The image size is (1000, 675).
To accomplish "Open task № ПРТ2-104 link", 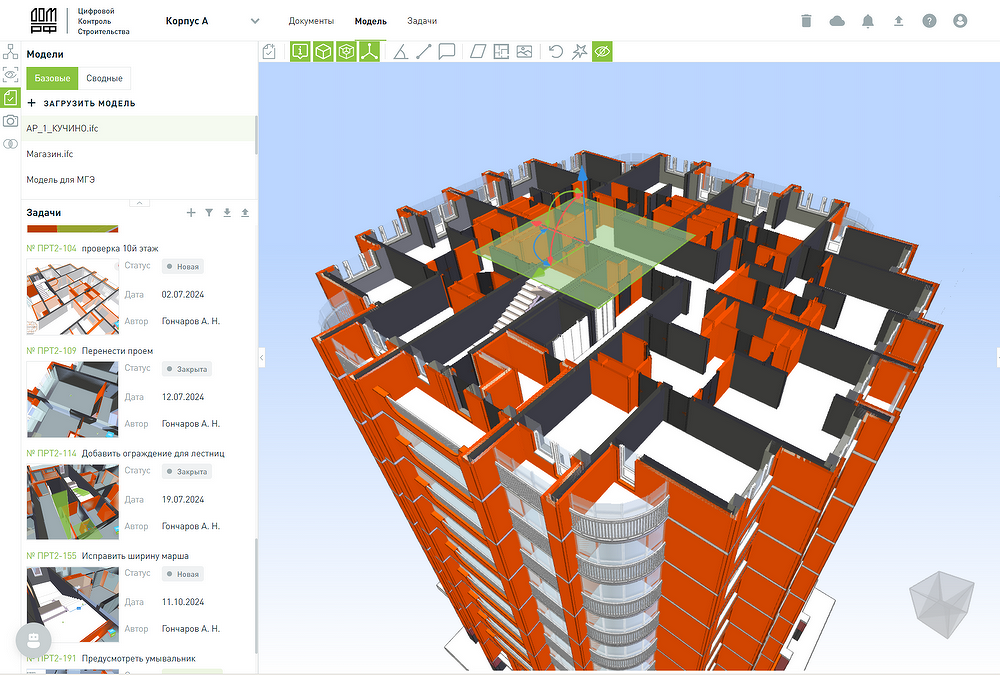I will click(x=52, y=248).
